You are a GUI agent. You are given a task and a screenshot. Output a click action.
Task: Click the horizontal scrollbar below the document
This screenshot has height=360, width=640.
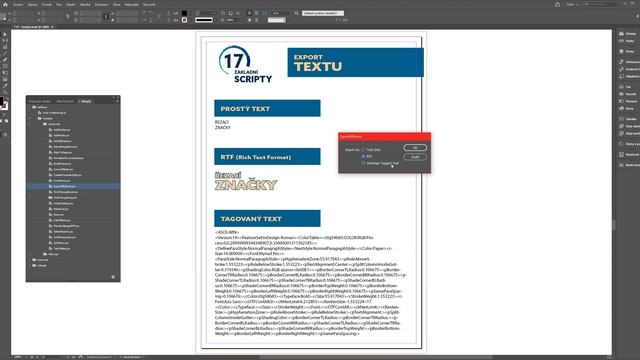click(x=376, y=357)
